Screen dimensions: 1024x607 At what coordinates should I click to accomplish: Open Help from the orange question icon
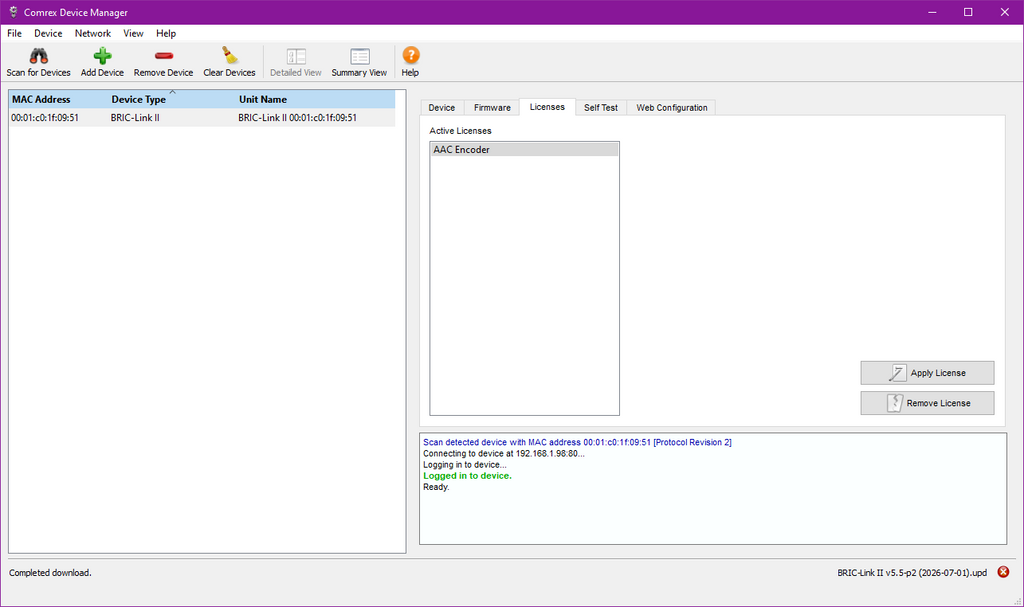[410, 56]
